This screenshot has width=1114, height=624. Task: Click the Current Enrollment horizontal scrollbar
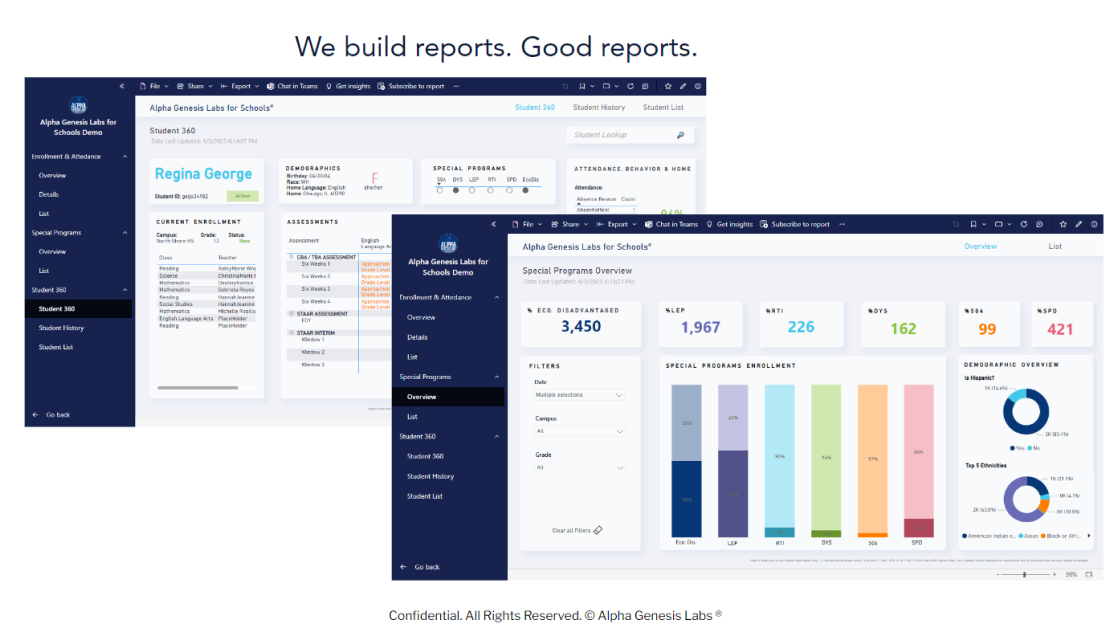[x=198, y=388]
